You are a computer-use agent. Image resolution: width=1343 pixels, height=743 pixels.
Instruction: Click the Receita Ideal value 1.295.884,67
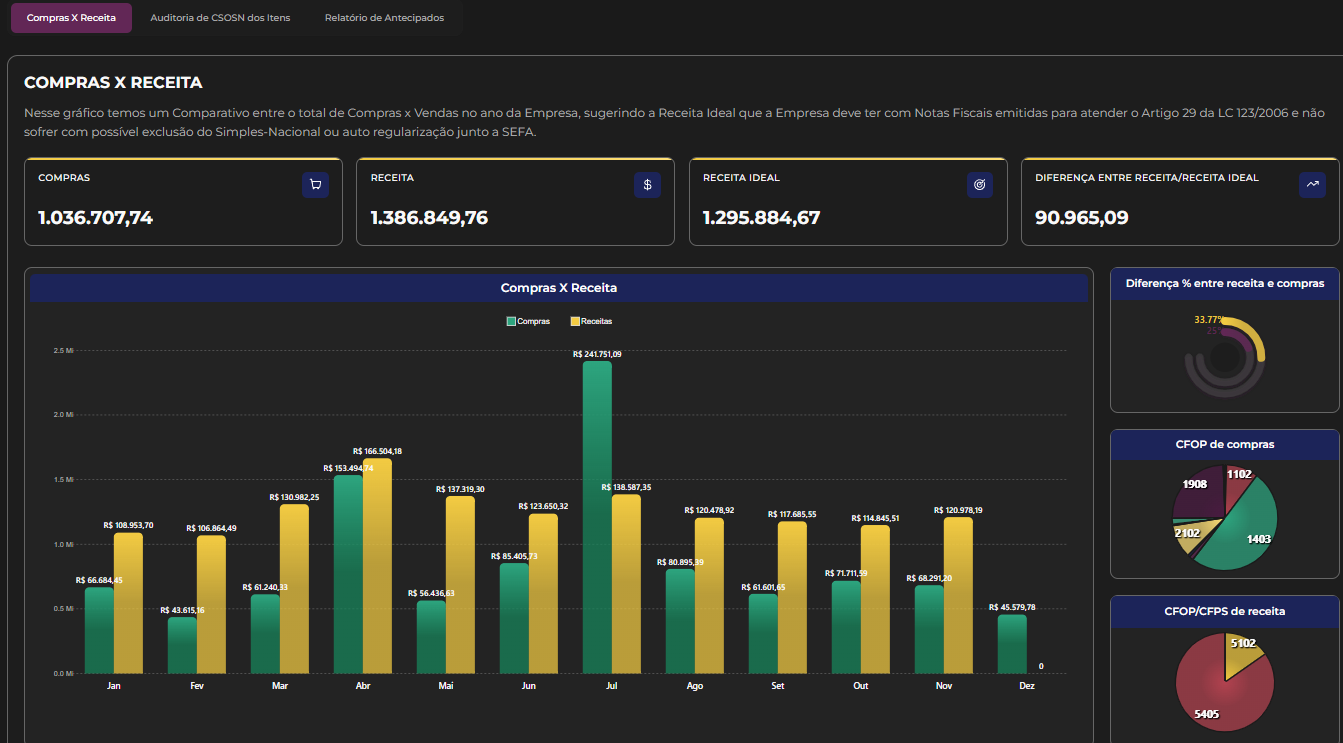(x=761, y=218)
